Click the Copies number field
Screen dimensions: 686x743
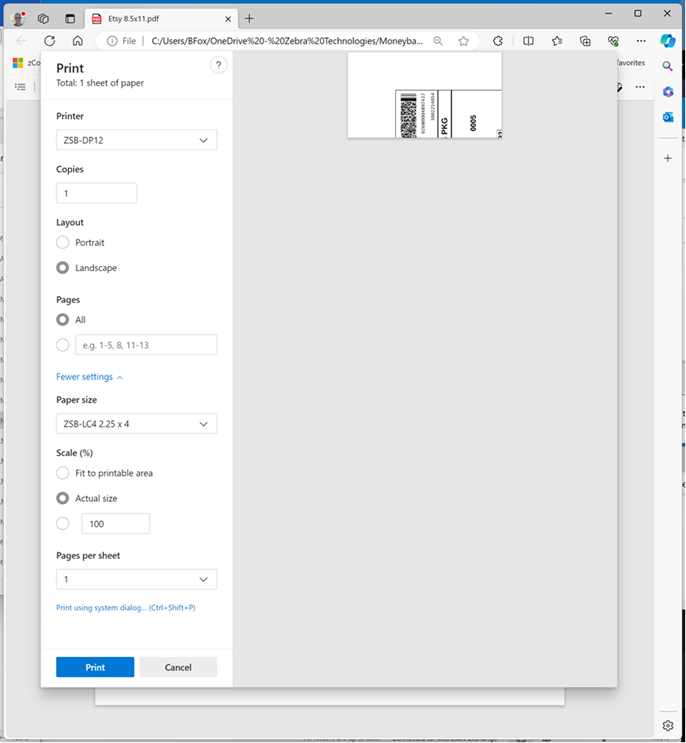(x=96, y=193)
